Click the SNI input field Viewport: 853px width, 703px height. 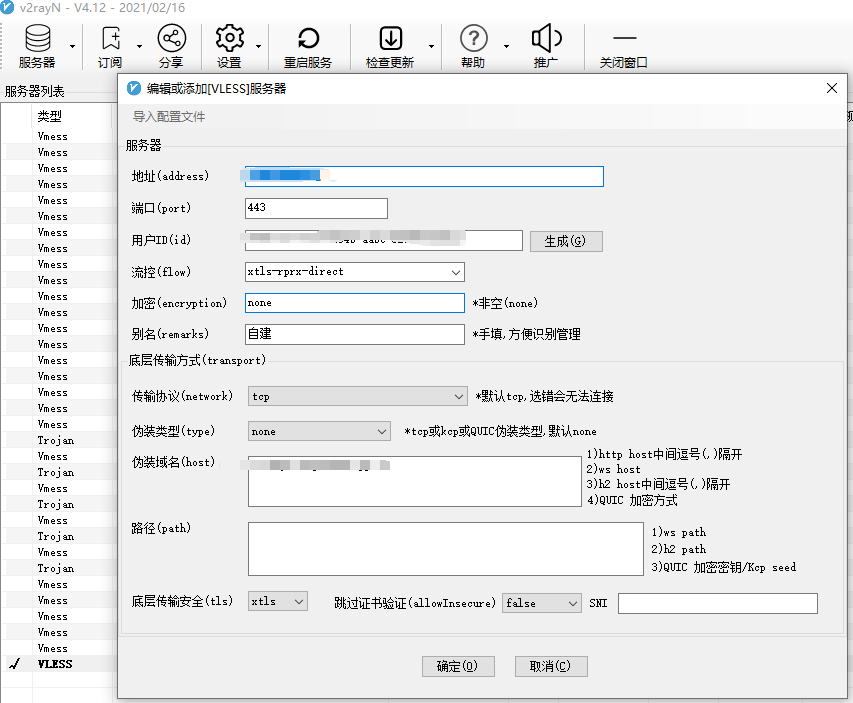718,603
